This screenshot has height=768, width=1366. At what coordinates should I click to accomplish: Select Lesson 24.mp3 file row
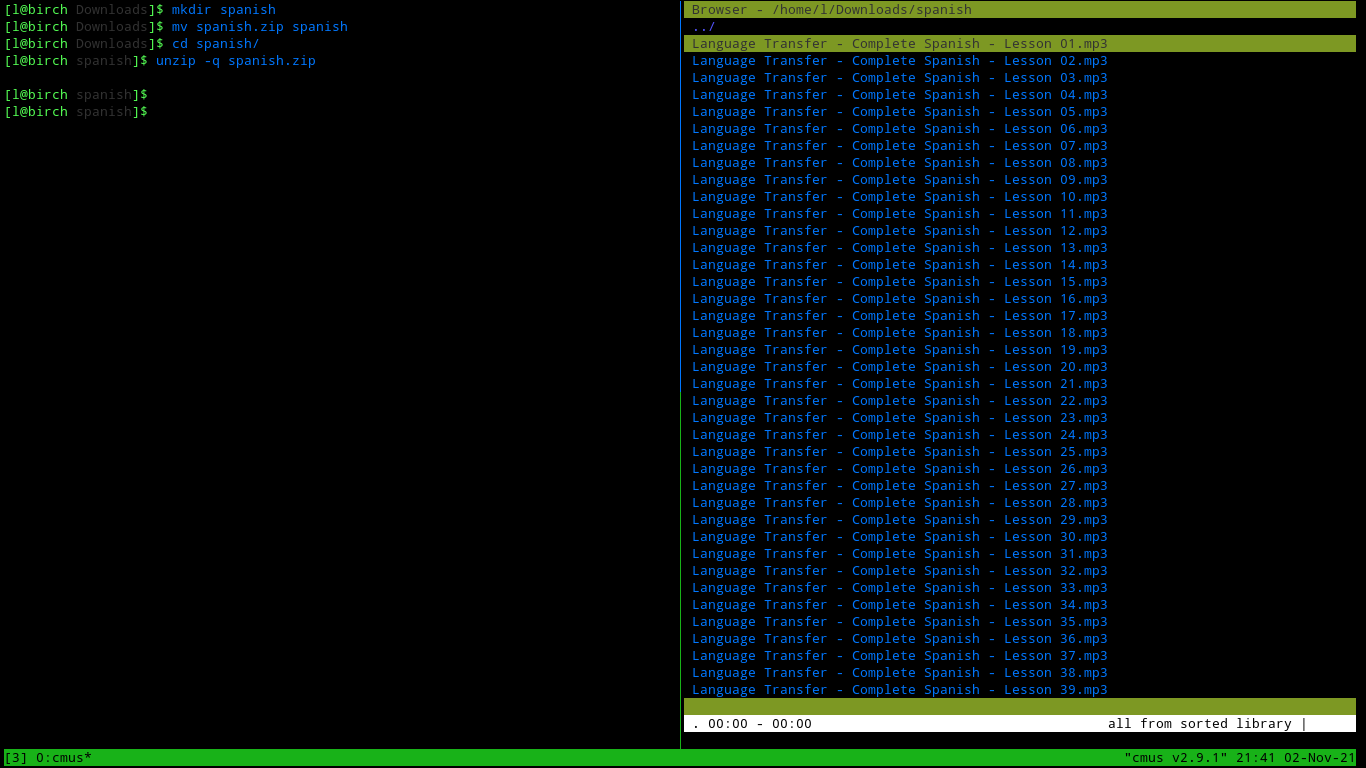click(1020, 434)
